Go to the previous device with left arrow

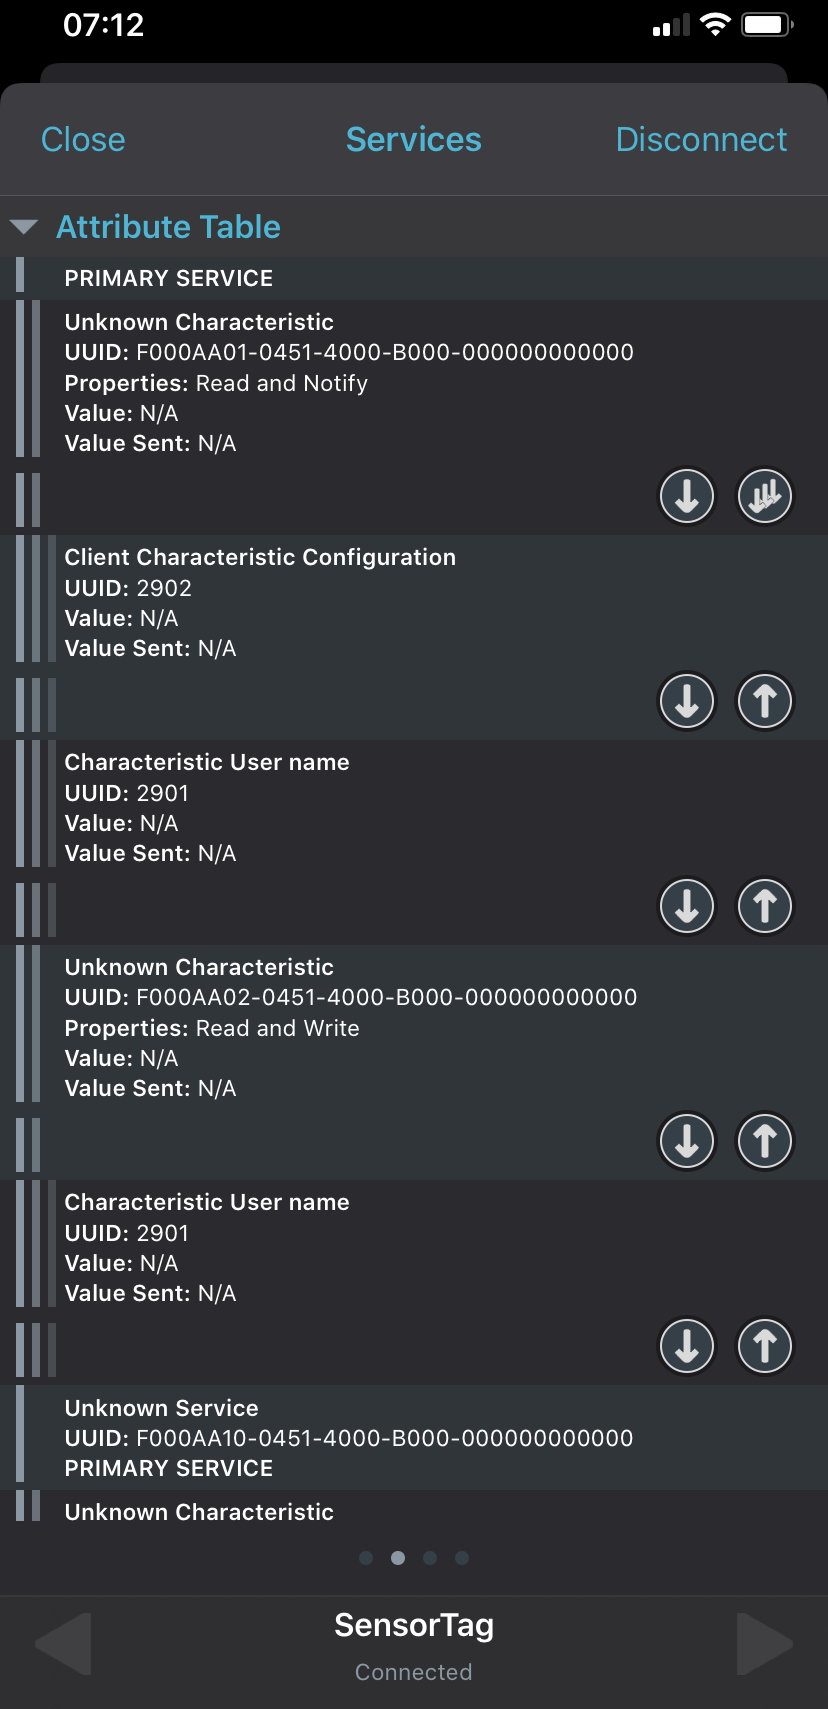coord(63,1643)
